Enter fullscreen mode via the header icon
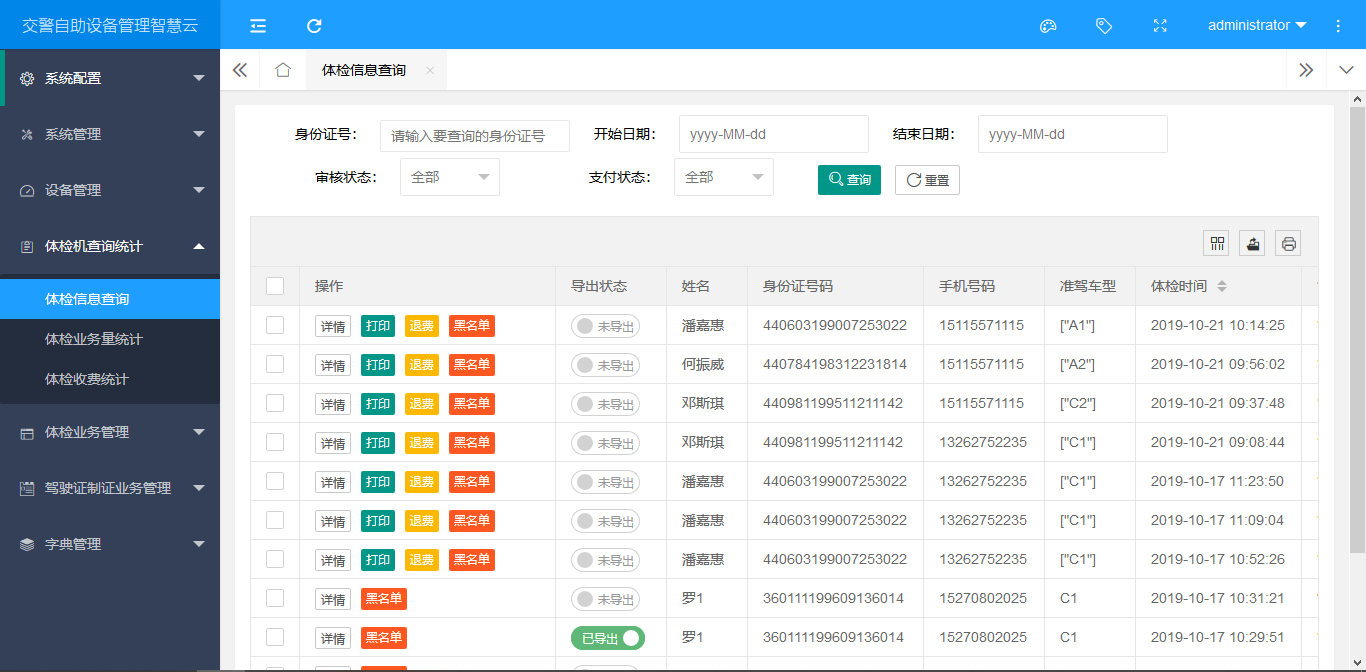The image size is (1366, 672). [x=1160, y=26]
